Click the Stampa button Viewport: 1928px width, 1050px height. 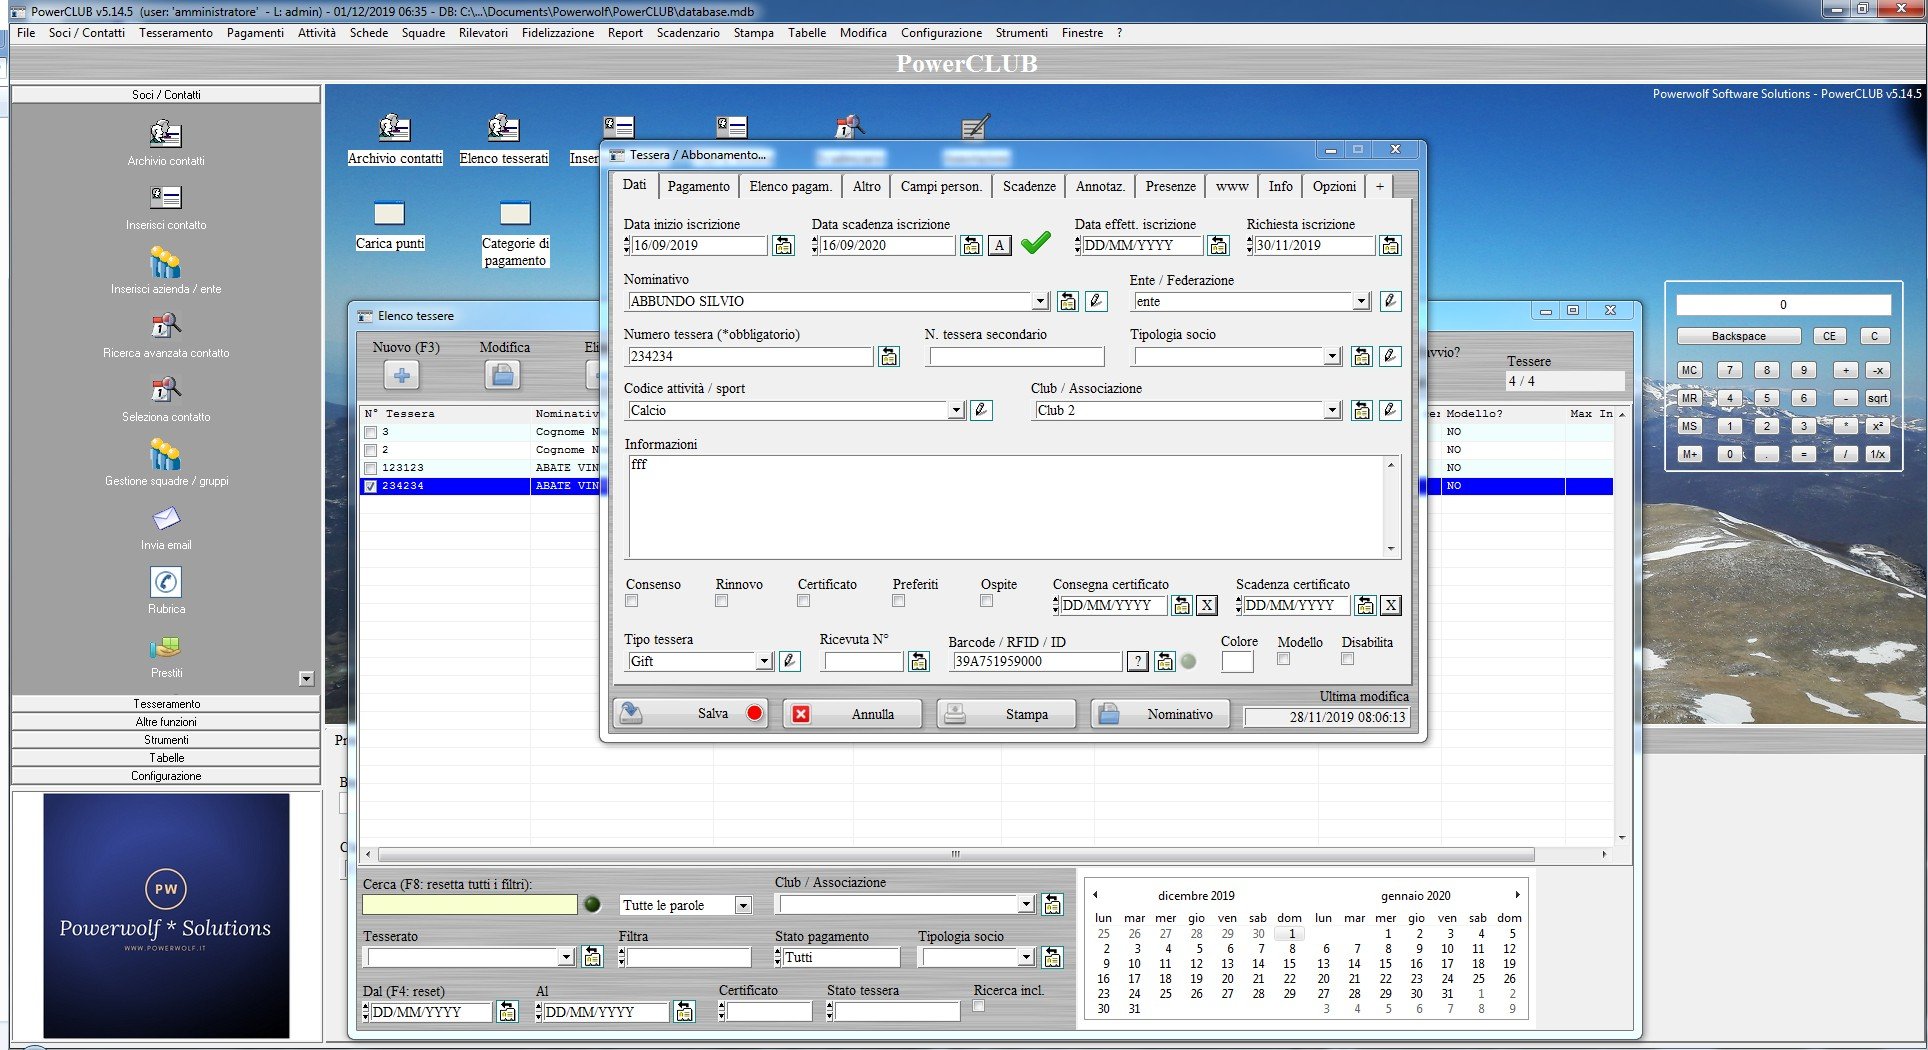click(1006, 714)
